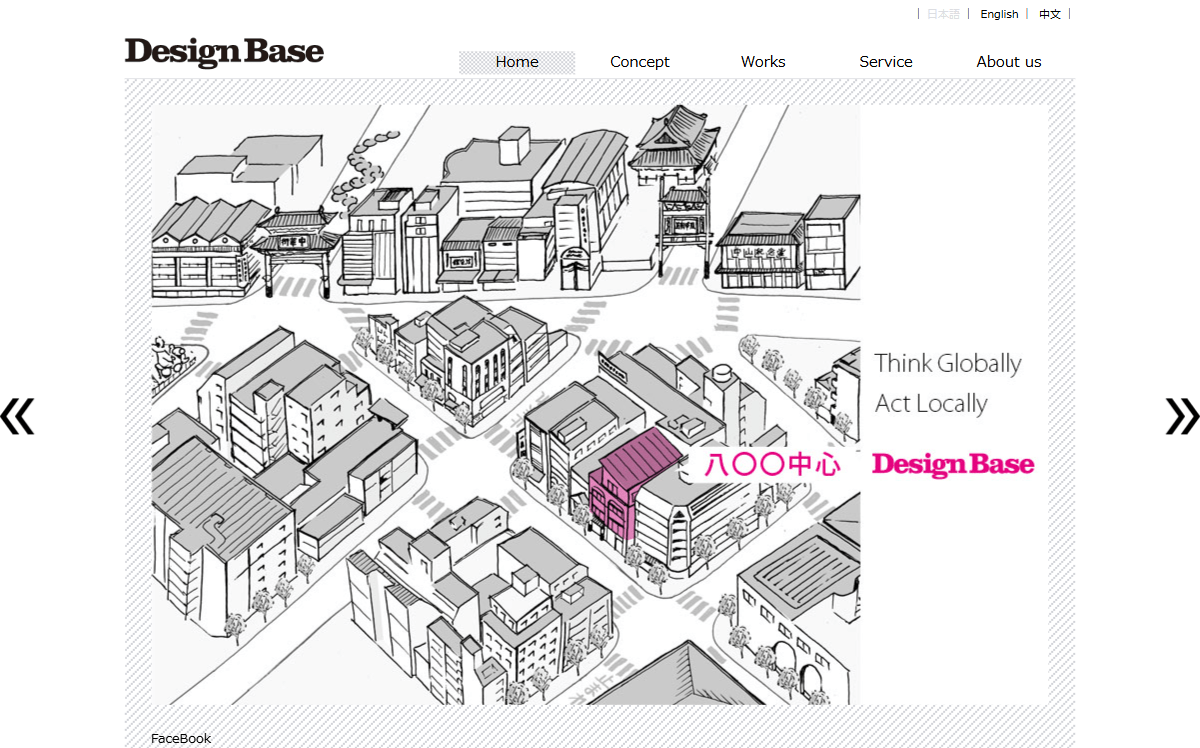The height and width of the screenshot is (748, 1200).
Task: Click the pink highlighted building in the illustration
Action: (632, 483)
